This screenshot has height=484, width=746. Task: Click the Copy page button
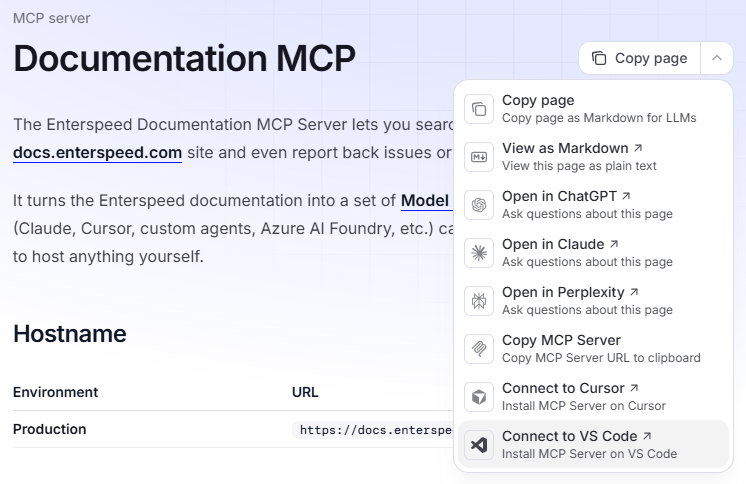[639, 58]
